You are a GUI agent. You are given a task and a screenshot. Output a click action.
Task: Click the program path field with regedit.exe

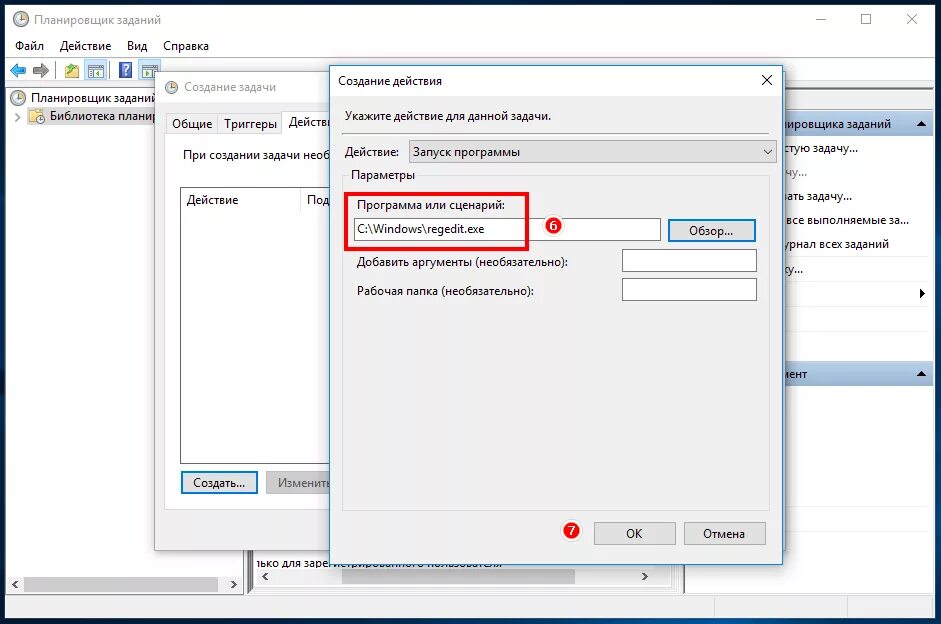(507, 229)
